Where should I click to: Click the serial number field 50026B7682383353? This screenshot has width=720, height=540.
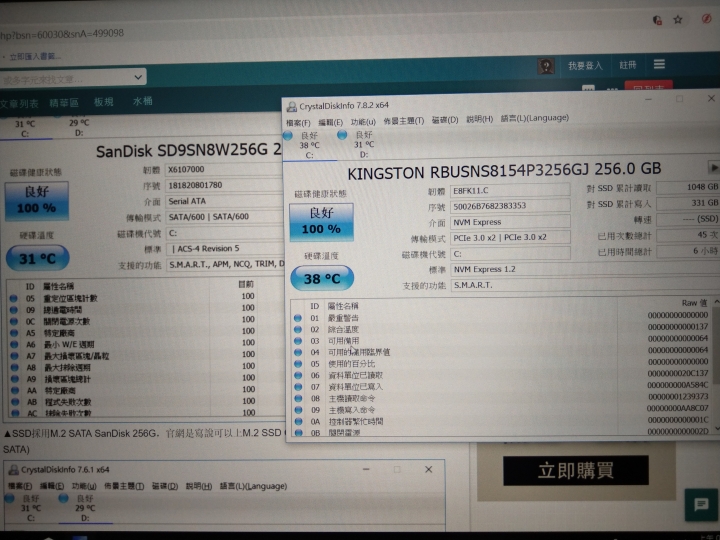click(510, 206)
